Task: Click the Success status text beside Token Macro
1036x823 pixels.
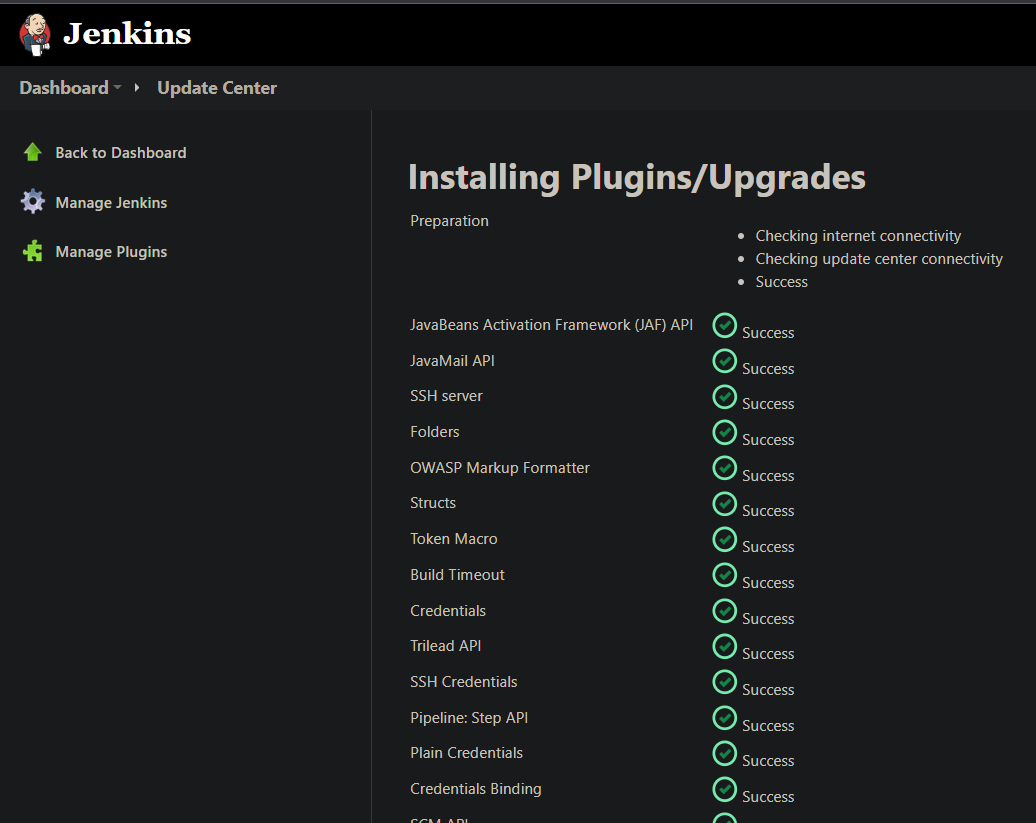Action: (768, 547)
